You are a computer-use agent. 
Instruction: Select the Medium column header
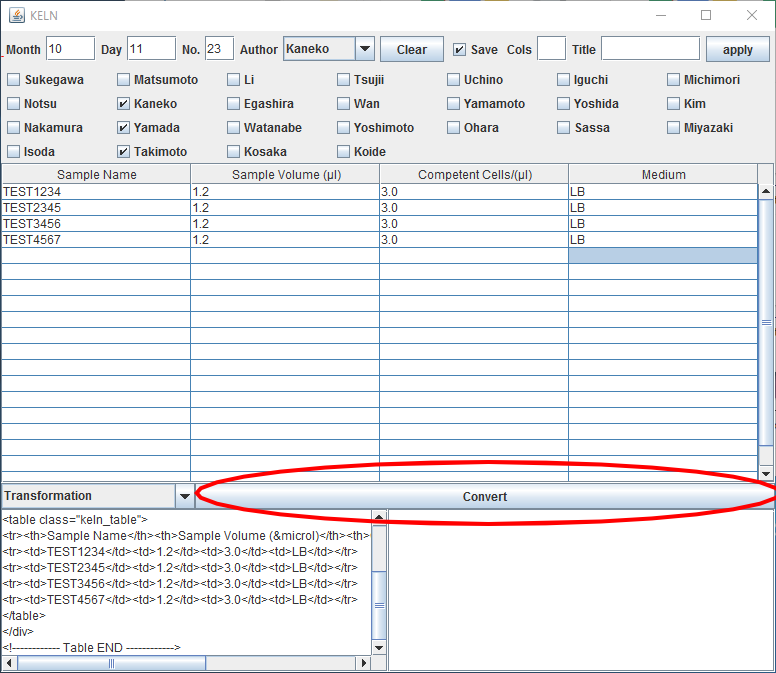pyautogui.click(x=663, y=174)
